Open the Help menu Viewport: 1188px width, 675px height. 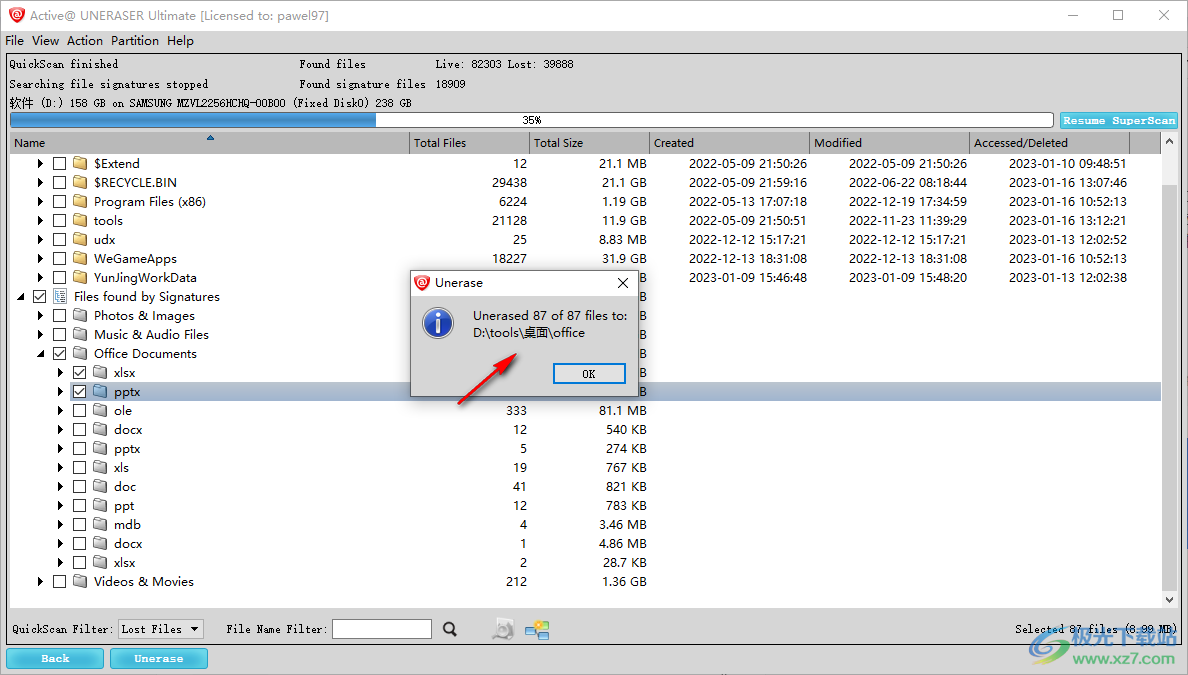click(180, 40)
